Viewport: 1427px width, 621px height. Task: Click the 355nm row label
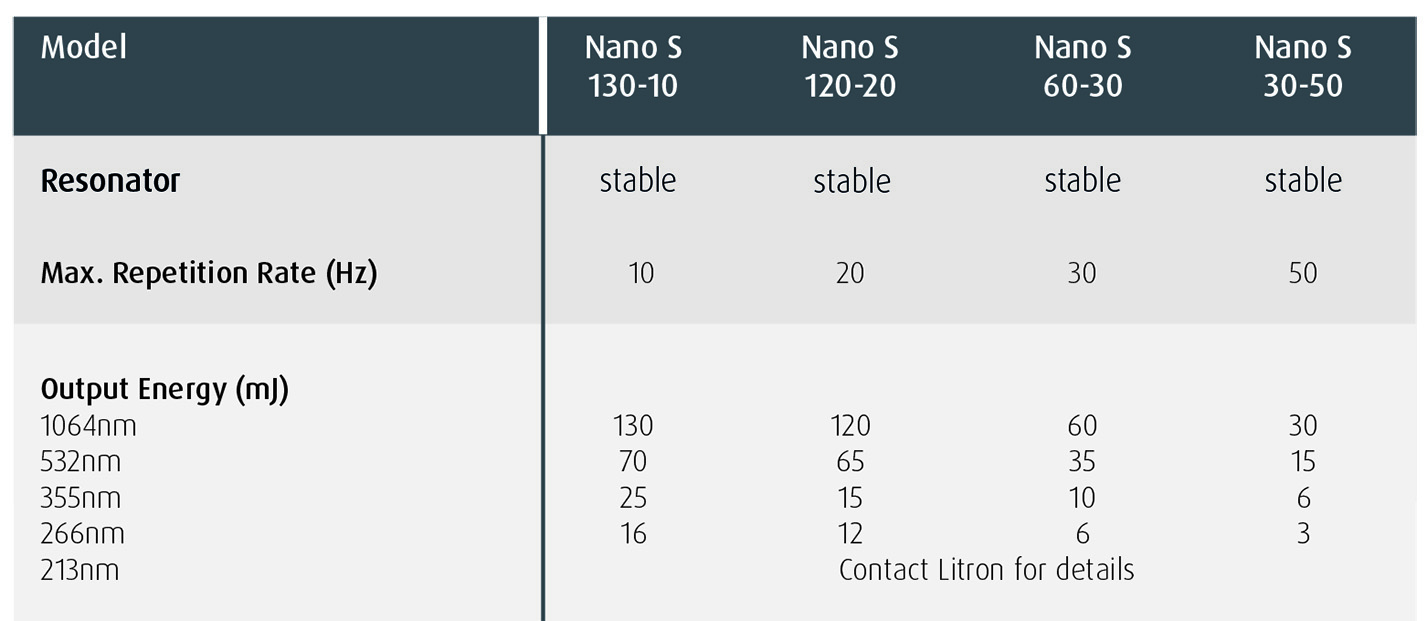(80, 498)
